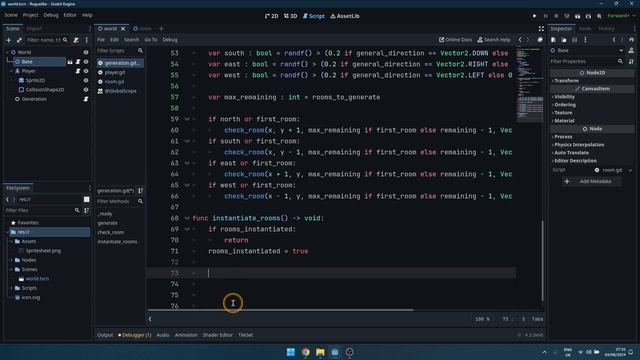The image size is (640, 360).
Task: Toggle distraction-free mode
Action: [x=541, y=29]
